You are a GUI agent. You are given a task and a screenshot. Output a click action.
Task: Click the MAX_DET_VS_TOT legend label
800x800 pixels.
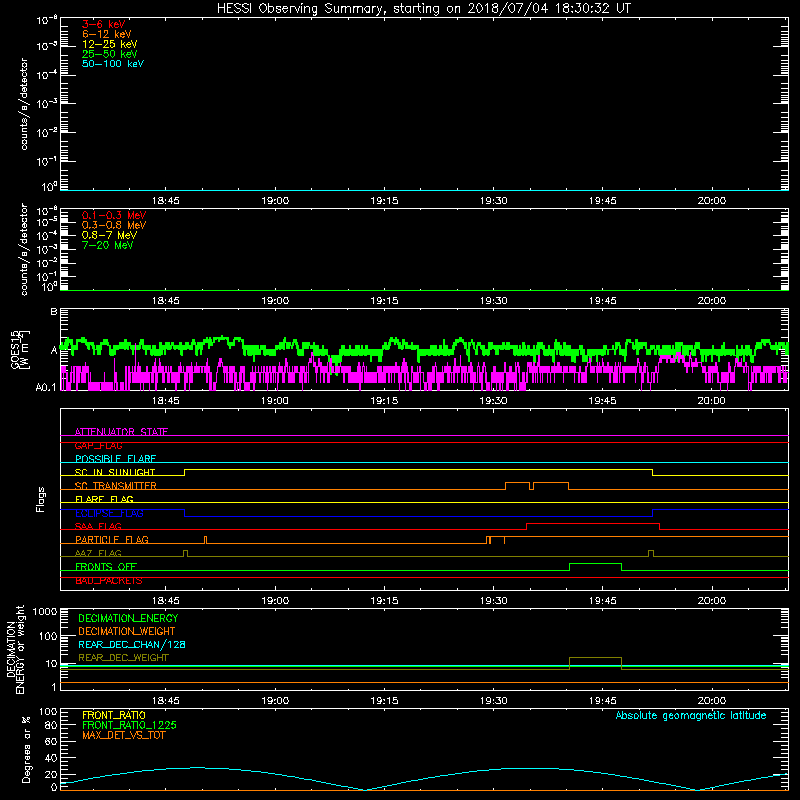123,735
